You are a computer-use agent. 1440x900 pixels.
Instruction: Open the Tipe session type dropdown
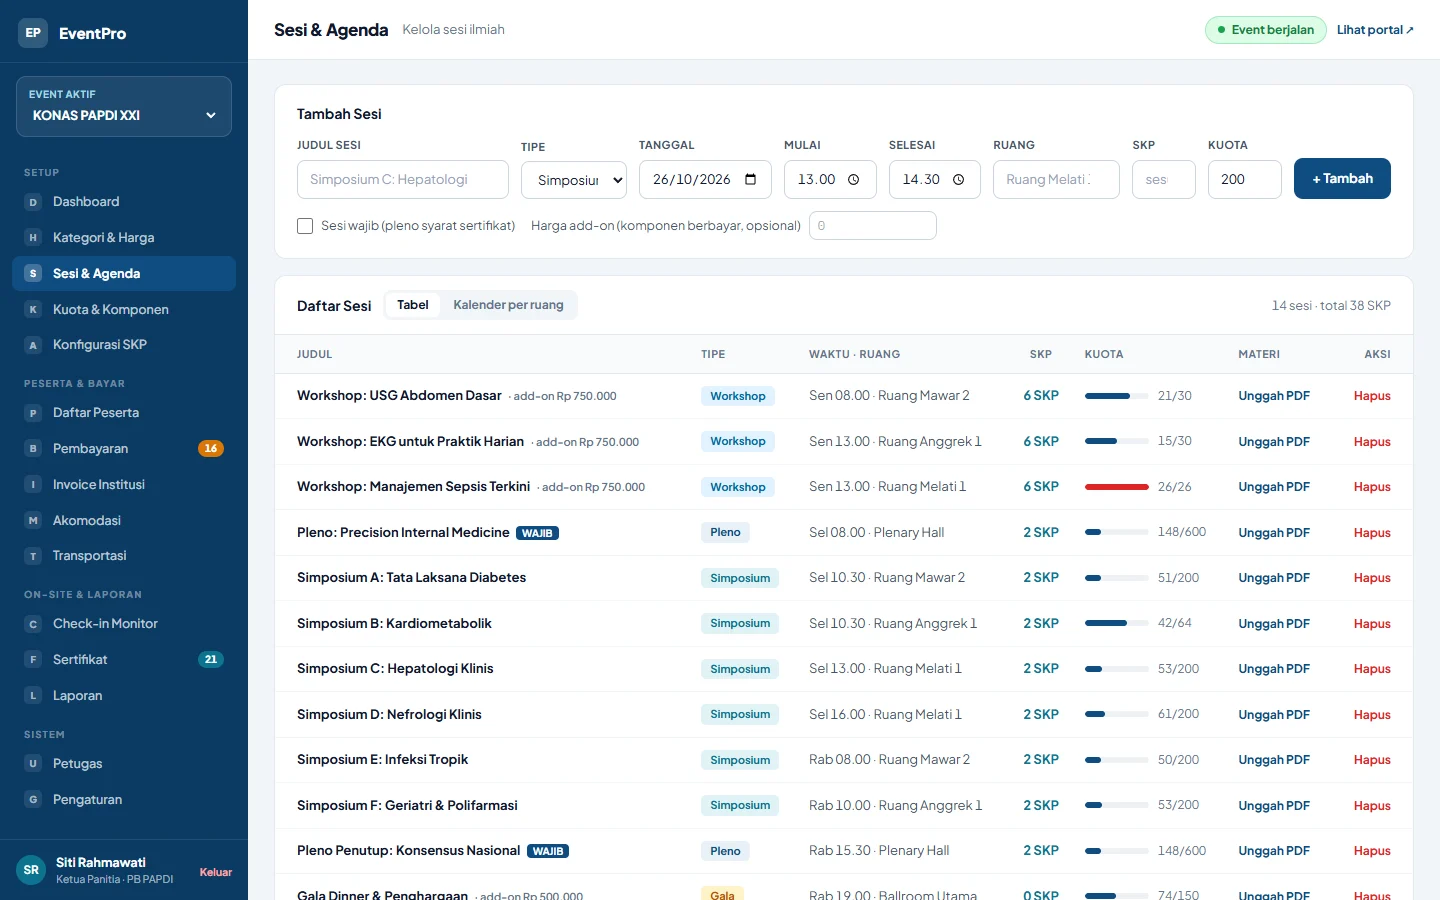[574, 180]
